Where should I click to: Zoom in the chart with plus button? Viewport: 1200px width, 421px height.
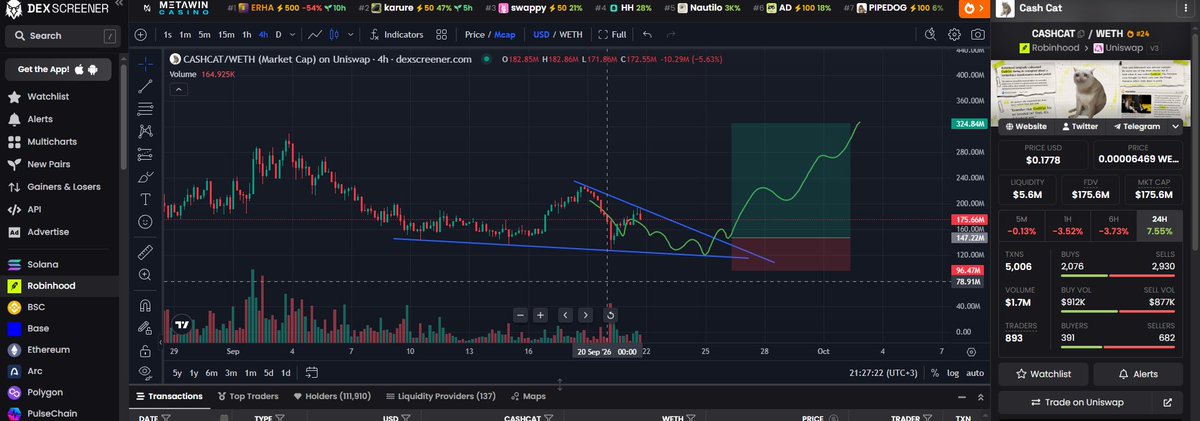pos(540,314)
